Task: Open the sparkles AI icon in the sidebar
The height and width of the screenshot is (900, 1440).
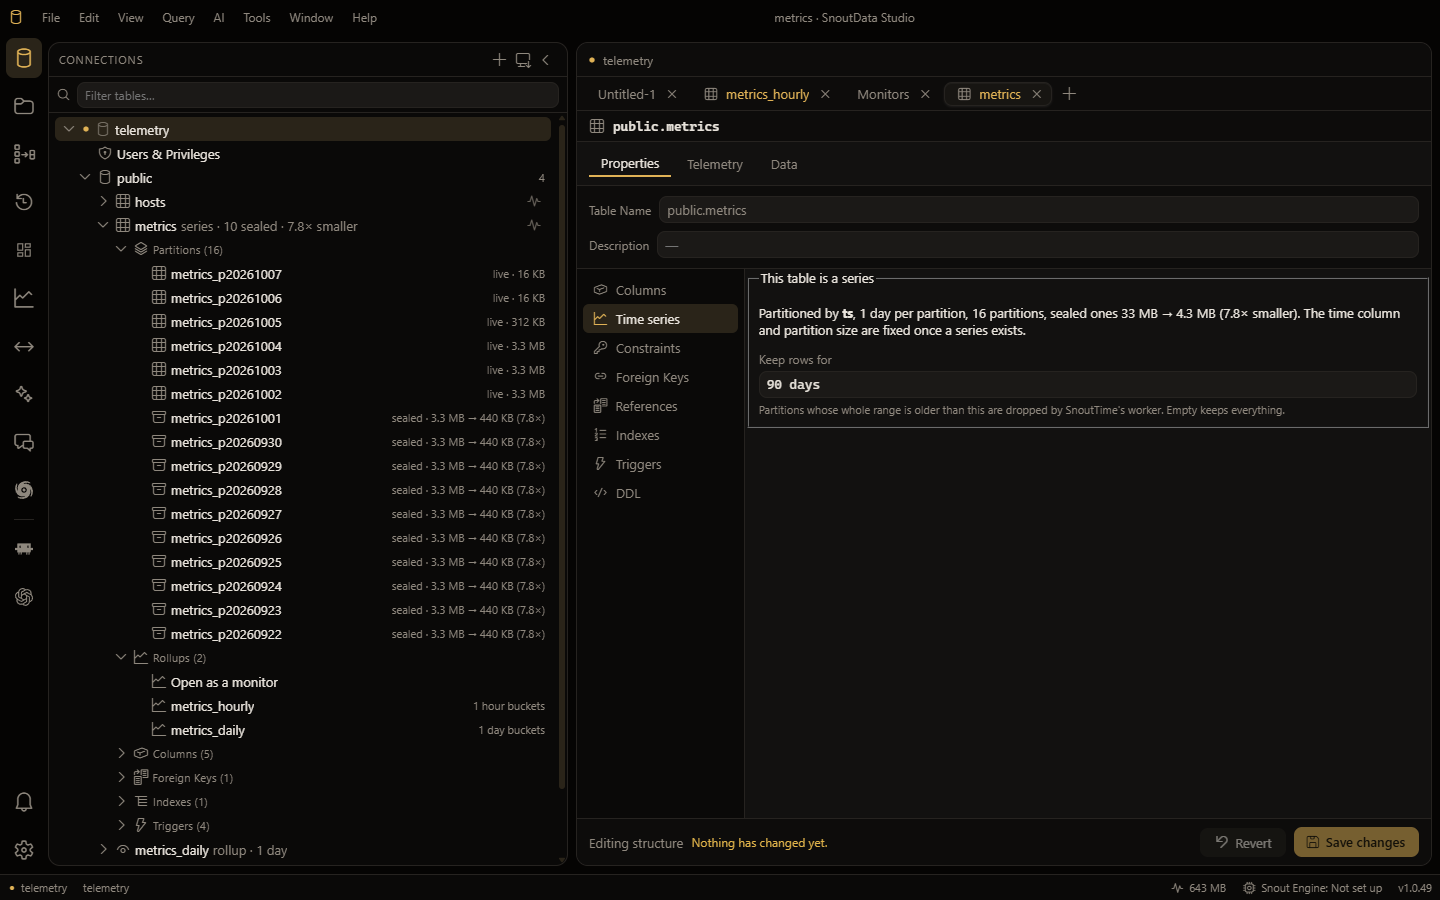Action: [x=24, y=394]
